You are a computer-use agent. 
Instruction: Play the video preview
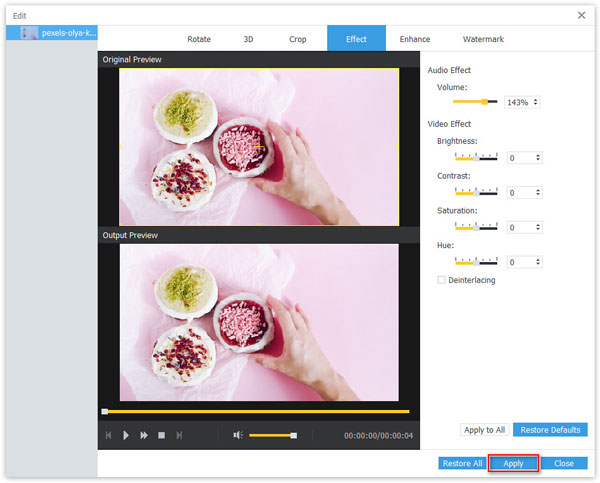click(126, 435)
